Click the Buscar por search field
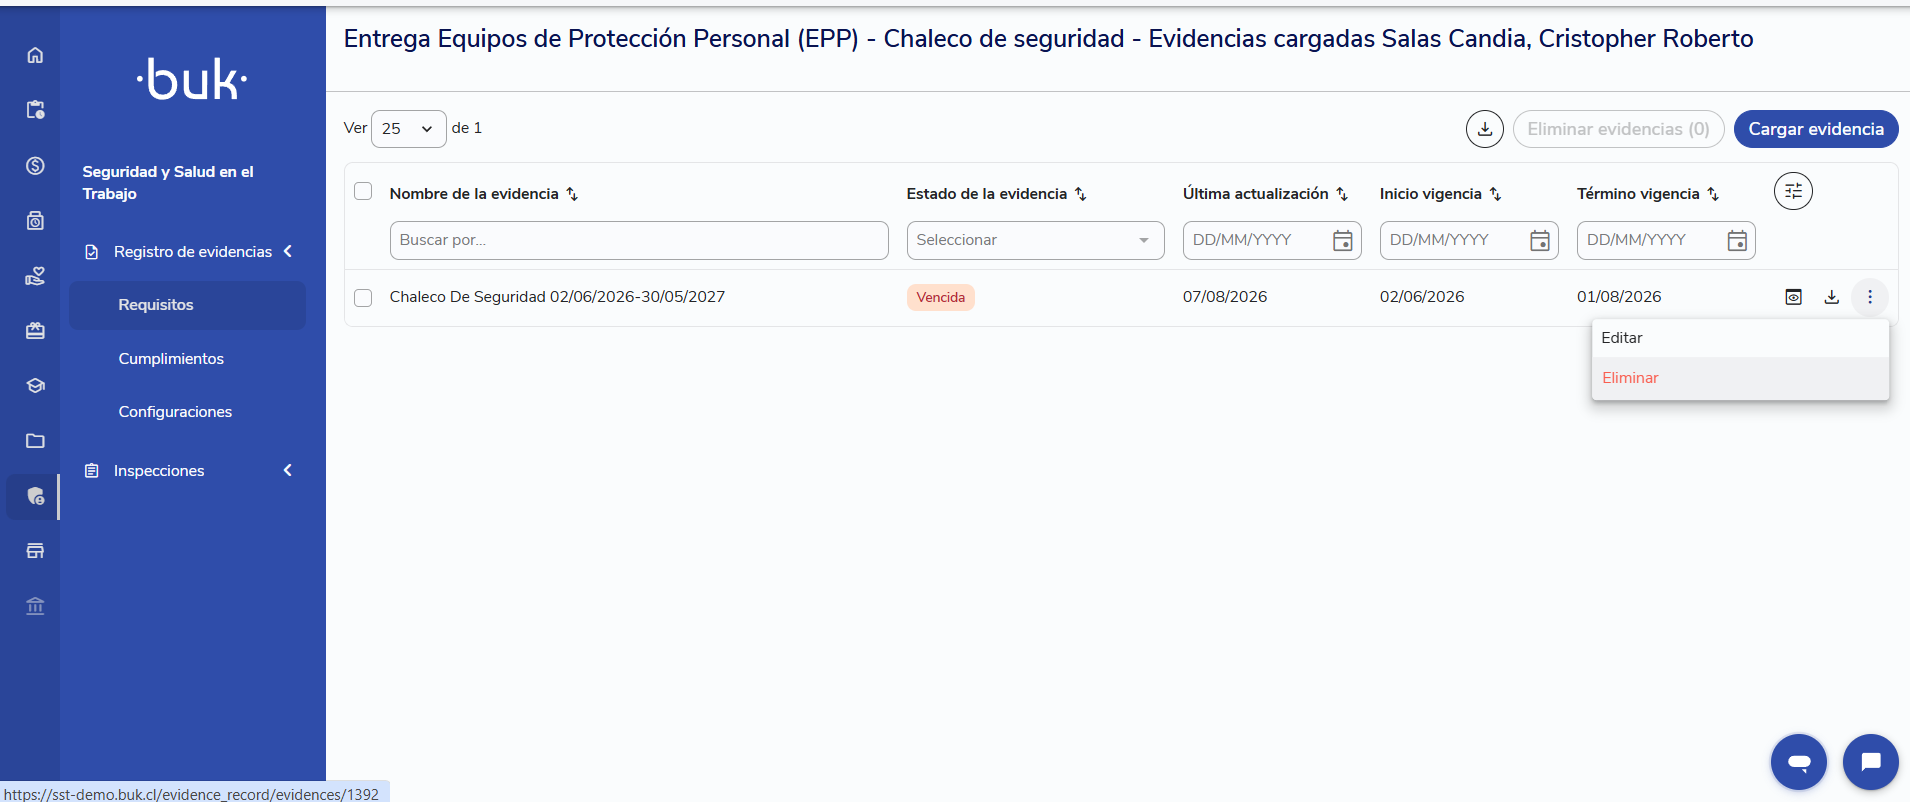Screen dimensions: 1910x802 (x=639, y=240)
